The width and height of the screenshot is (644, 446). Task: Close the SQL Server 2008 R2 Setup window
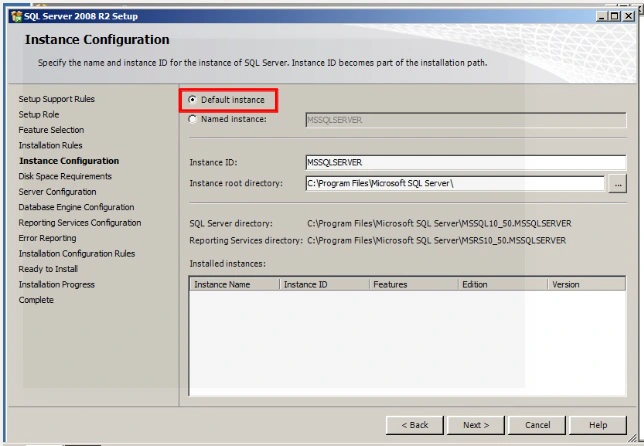(x=626, y=16)
